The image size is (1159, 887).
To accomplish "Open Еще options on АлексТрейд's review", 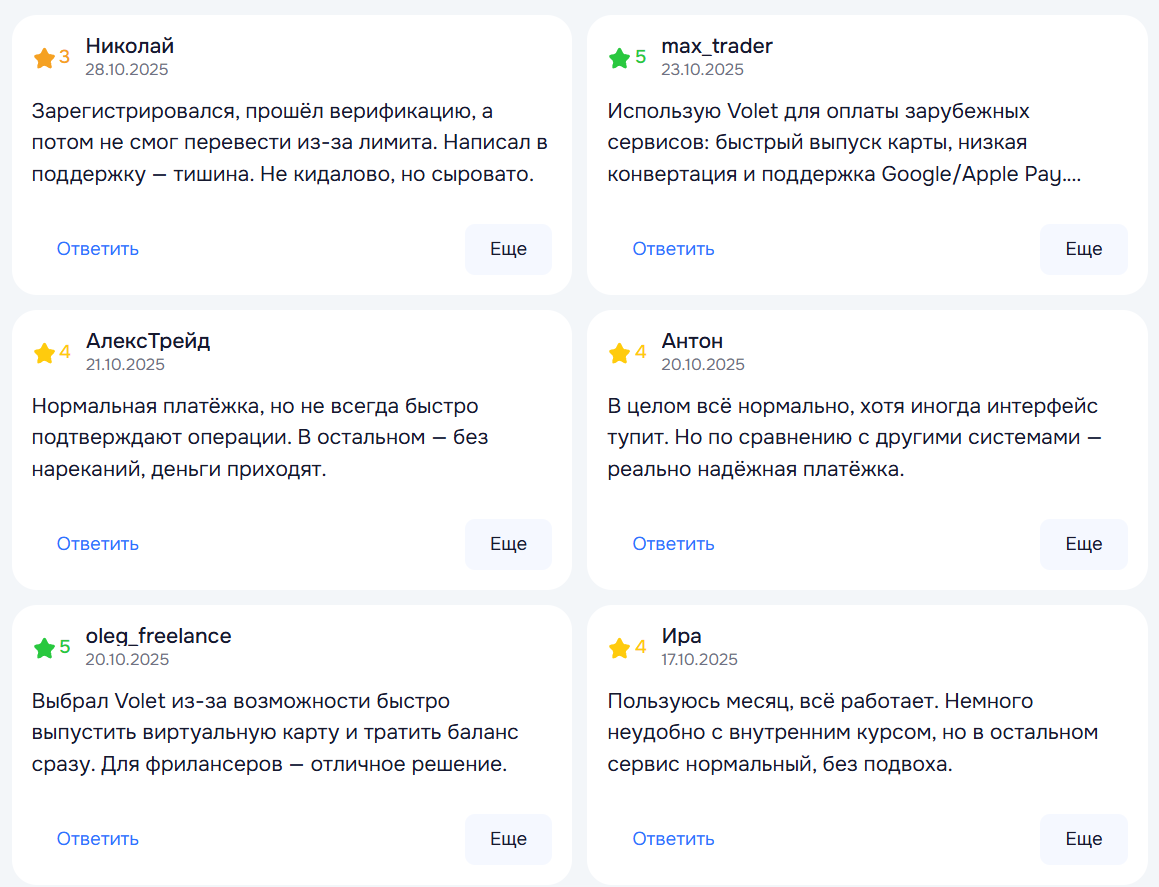I will point(508,544).
